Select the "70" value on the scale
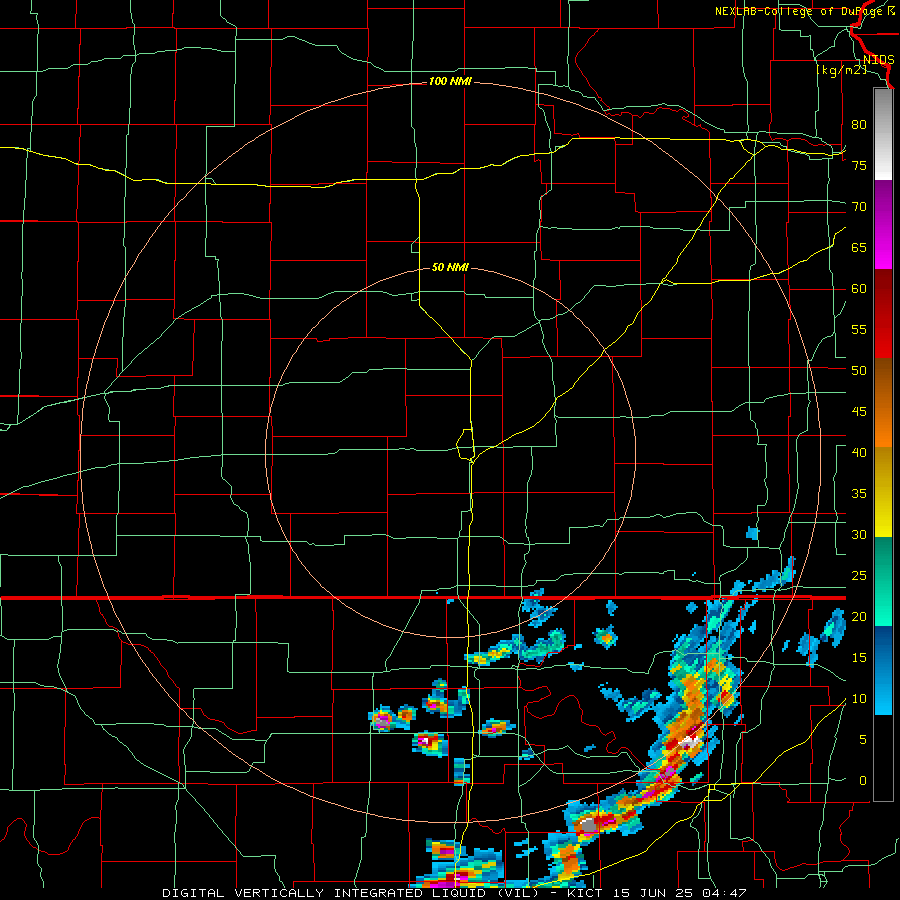Screen dimensions: 900x900 pos(859,207)
